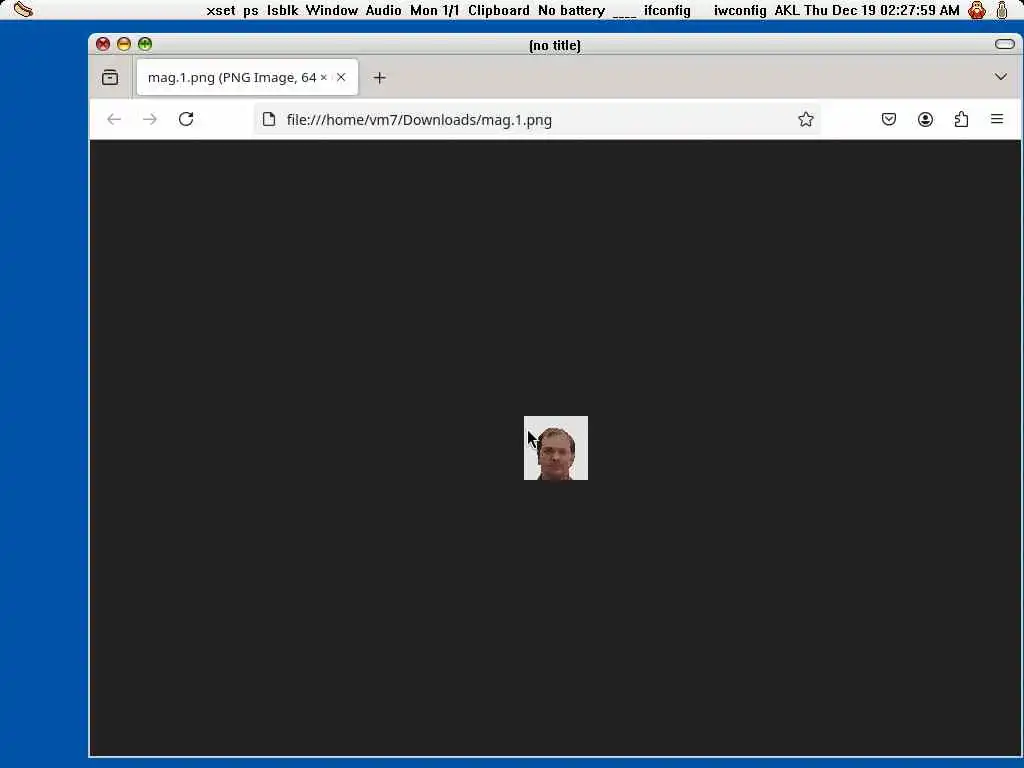Image resolution: width=1024 pixels, height=768 pixels.
Task: Open the ps panel item
Action: pos(251,10)
